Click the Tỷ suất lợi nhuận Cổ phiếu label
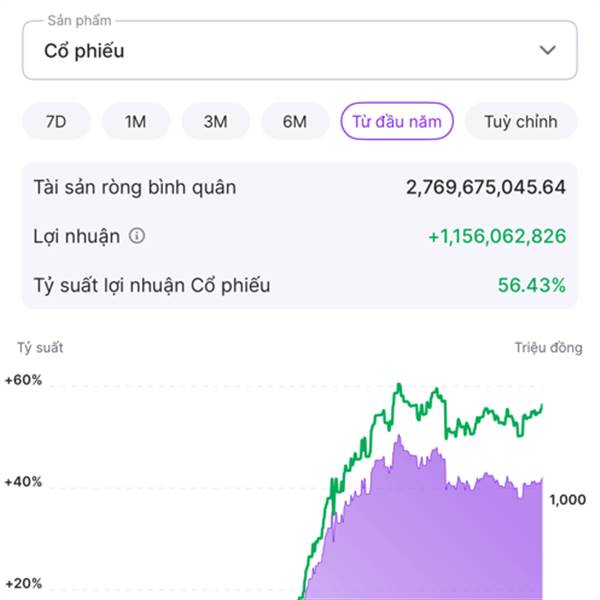Screen dimensions: 600x600 point(152,286)
